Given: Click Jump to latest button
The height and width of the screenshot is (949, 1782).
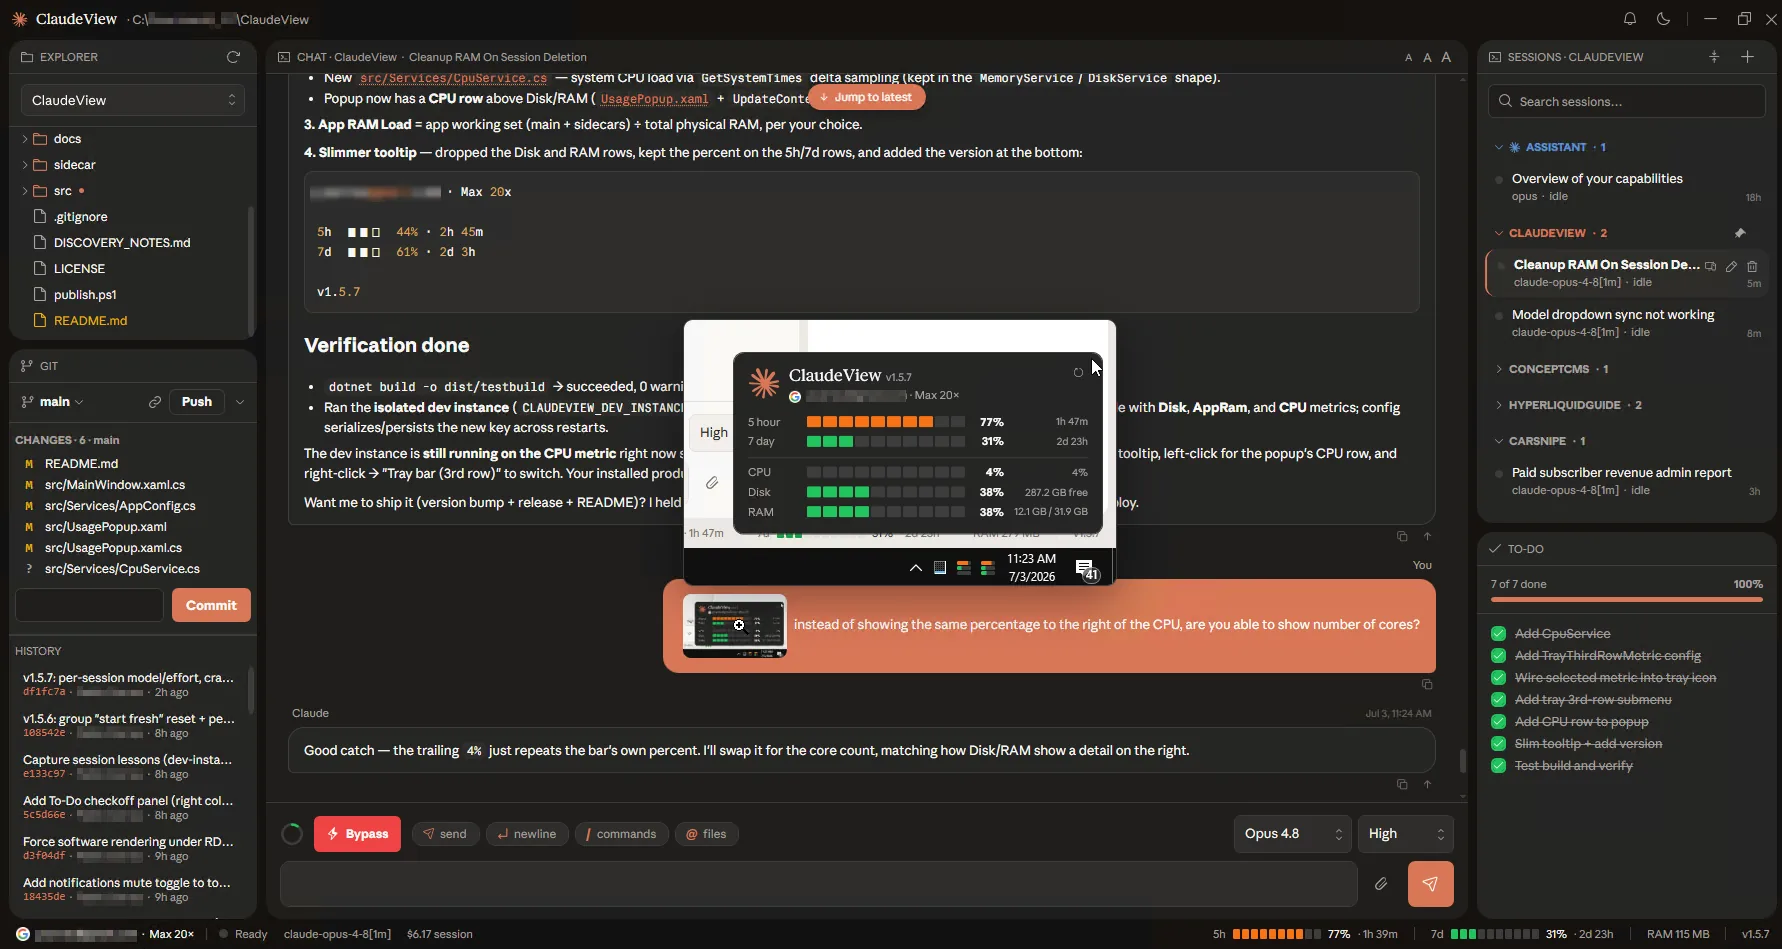Looking at the screenshot, I should coord(866,97).
